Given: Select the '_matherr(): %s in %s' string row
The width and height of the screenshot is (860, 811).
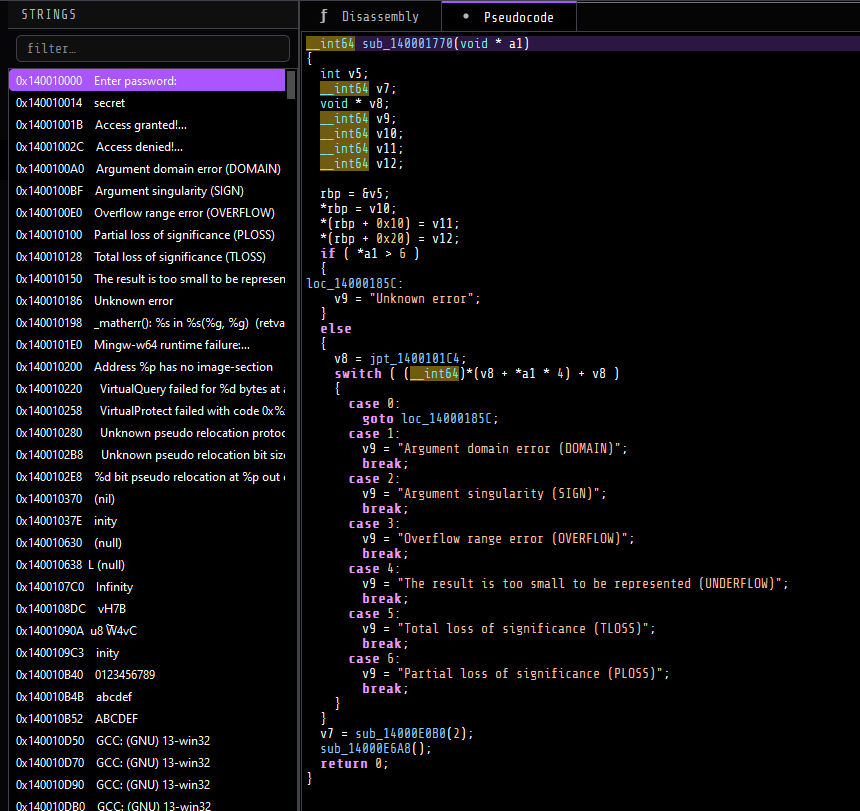Looking at the screenshot, I should pos(147,322).
